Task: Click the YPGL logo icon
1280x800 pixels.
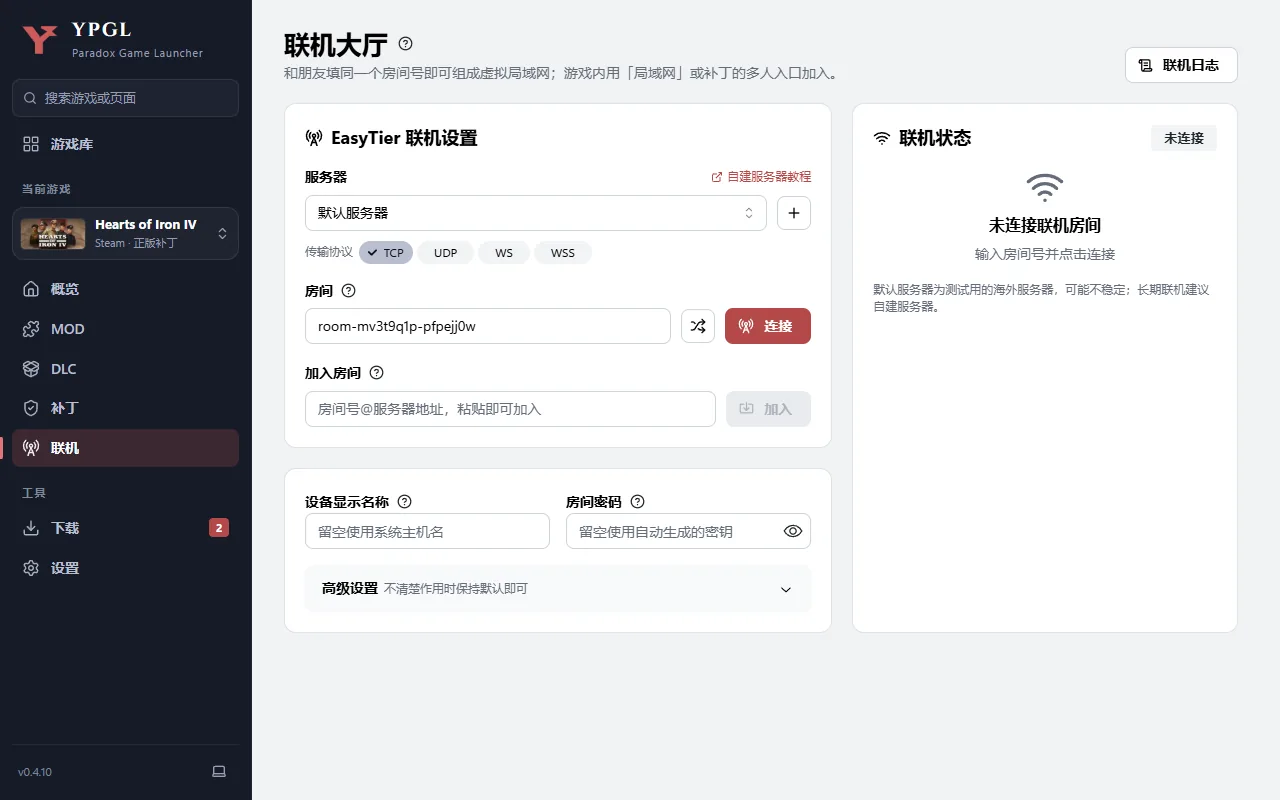Action: 40,39
